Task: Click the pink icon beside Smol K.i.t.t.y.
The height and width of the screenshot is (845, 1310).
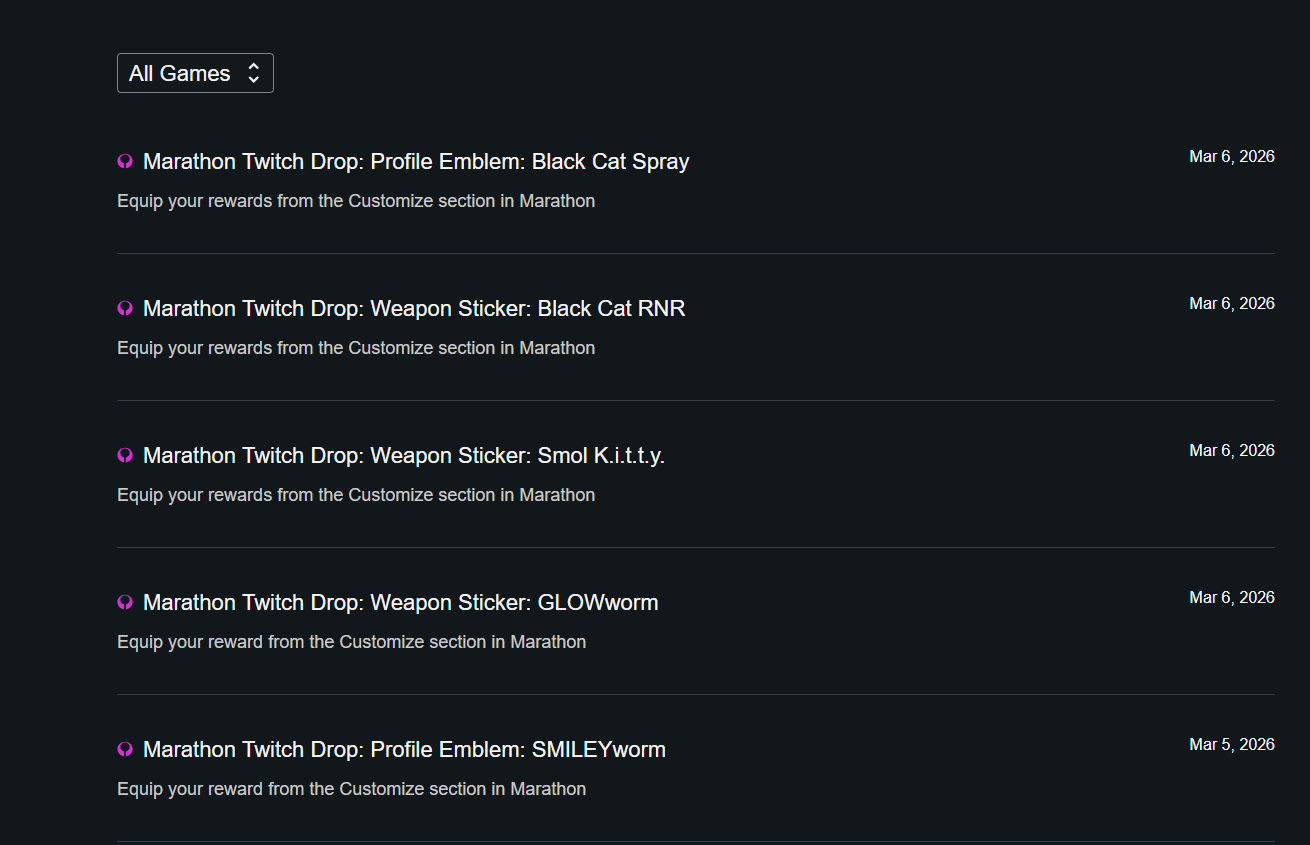Action: (x=125, y=456)
